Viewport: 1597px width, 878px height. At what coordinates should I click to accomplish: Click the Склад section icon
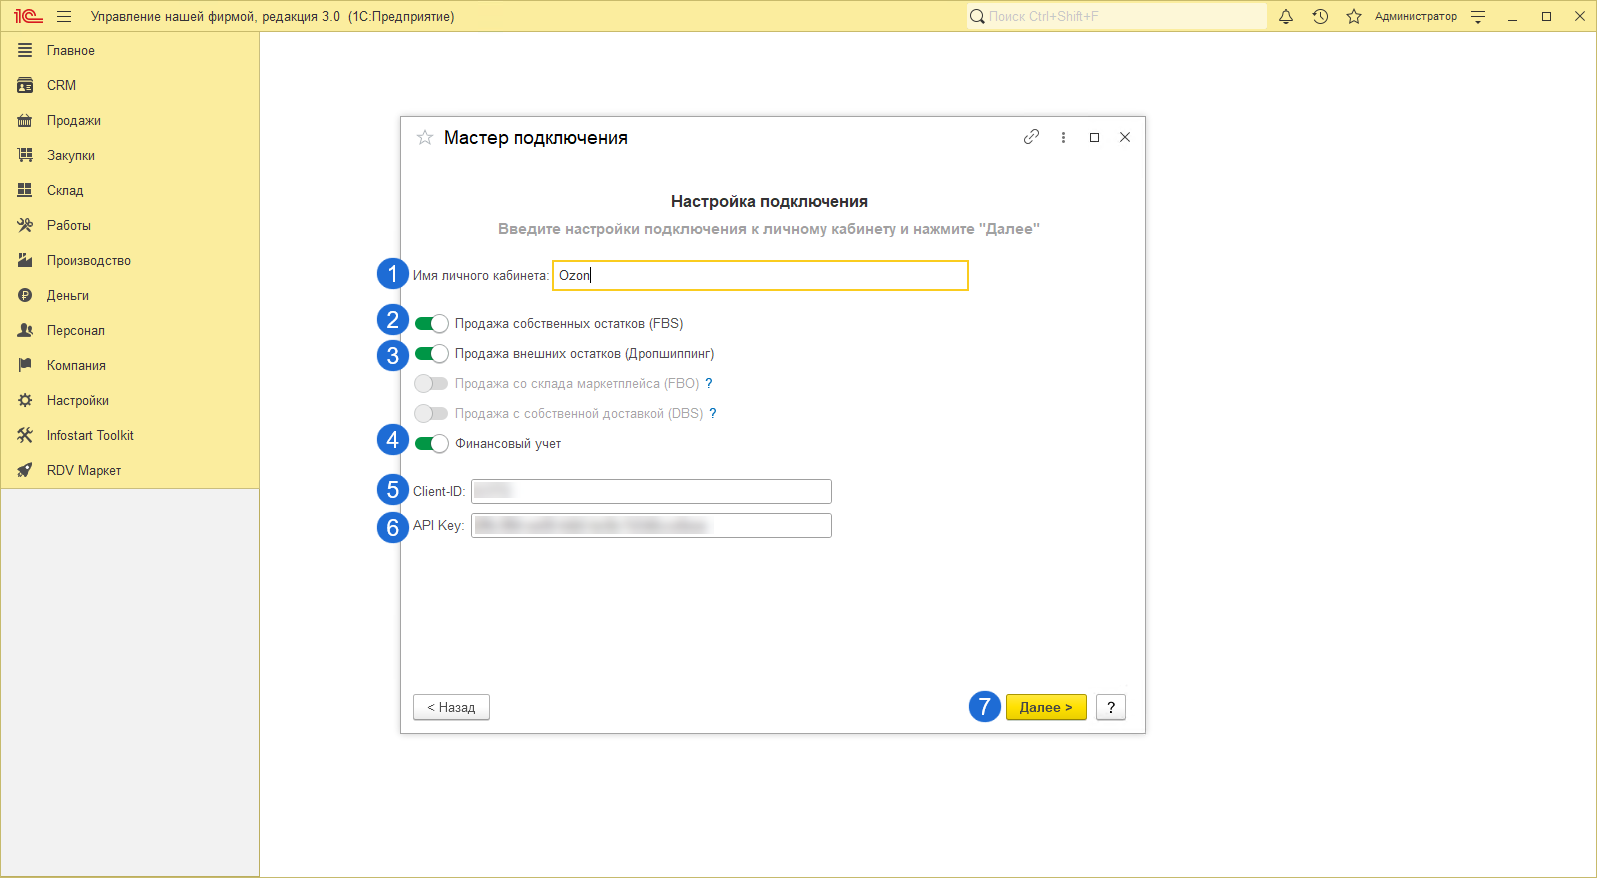pos(25,190)
